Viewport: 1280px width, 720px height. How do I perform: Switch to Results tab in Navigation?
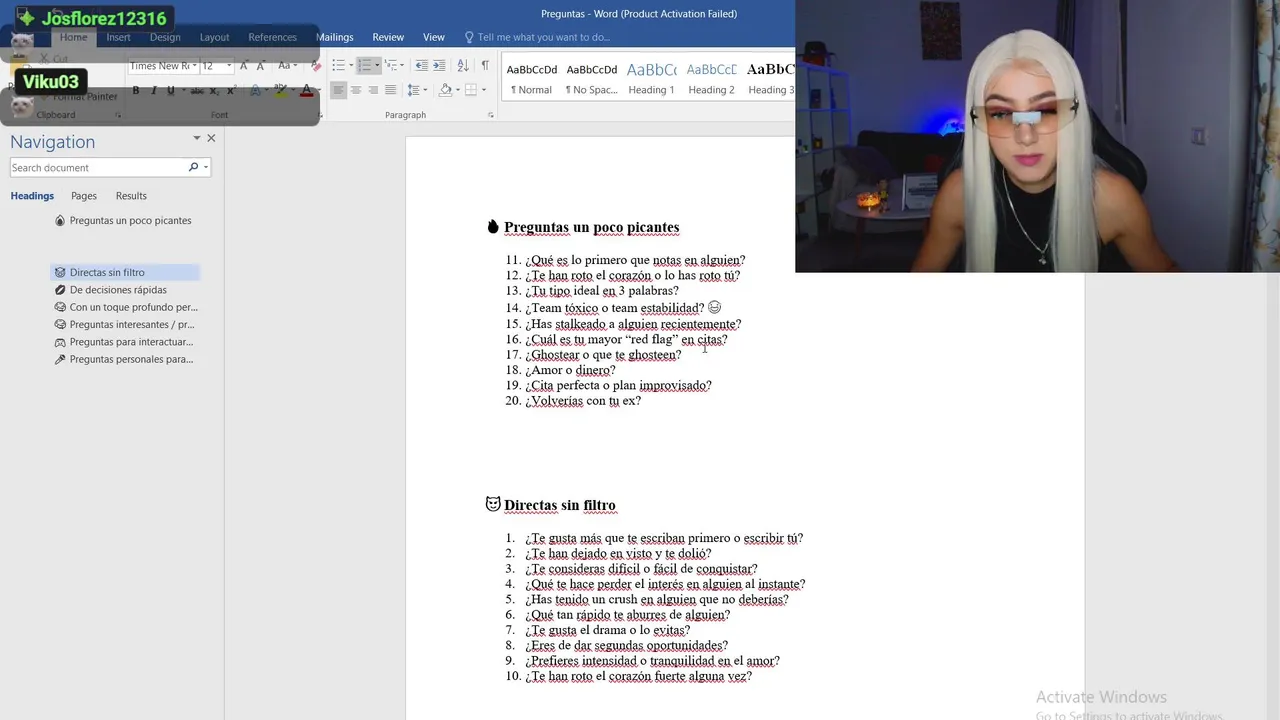(131, 196)
